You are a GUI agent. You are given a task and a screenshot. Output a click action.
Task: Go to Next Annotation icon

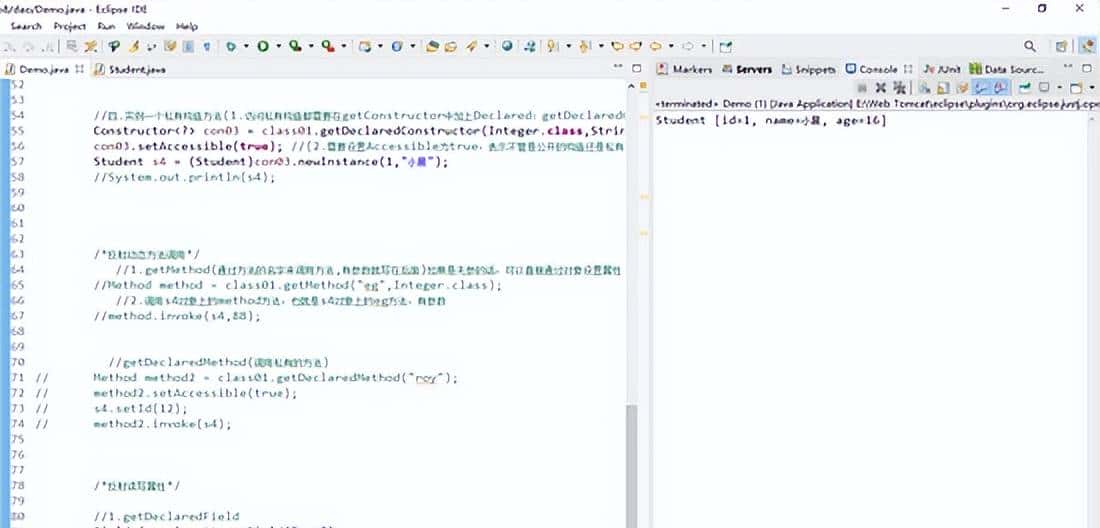click(553, 46)
